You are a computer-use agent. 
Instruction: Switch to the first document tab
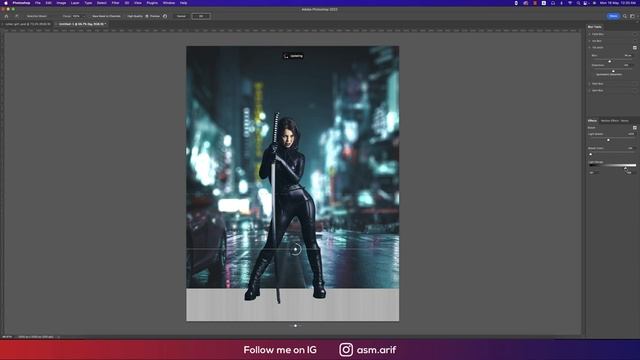coord(28,24)
